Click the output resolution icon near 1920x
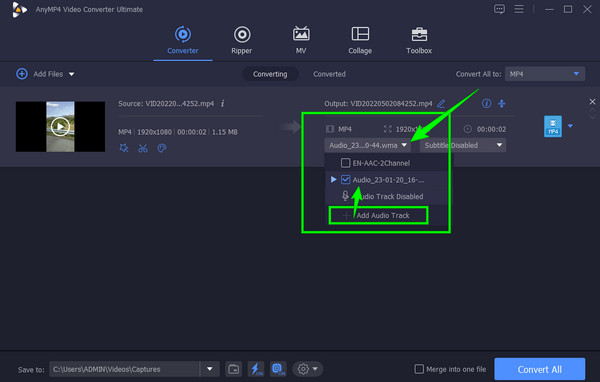 (x=388, y=129)
